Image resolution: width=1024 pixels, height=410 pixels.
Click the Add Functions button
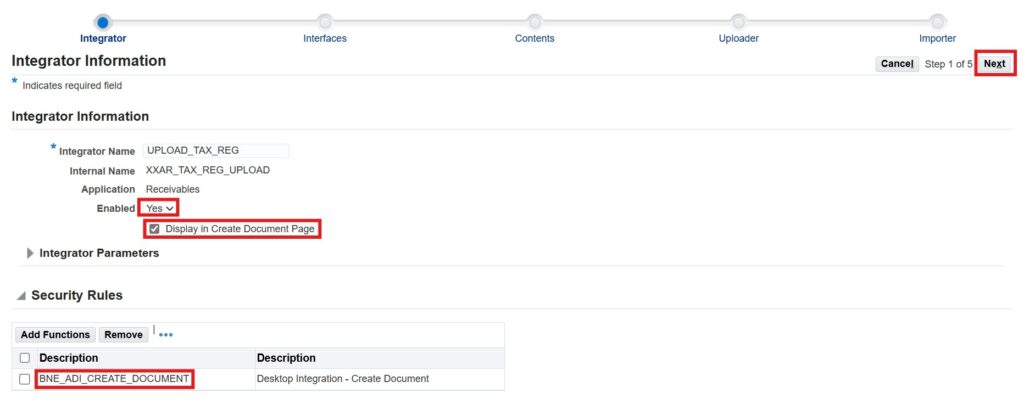(56, 335)
